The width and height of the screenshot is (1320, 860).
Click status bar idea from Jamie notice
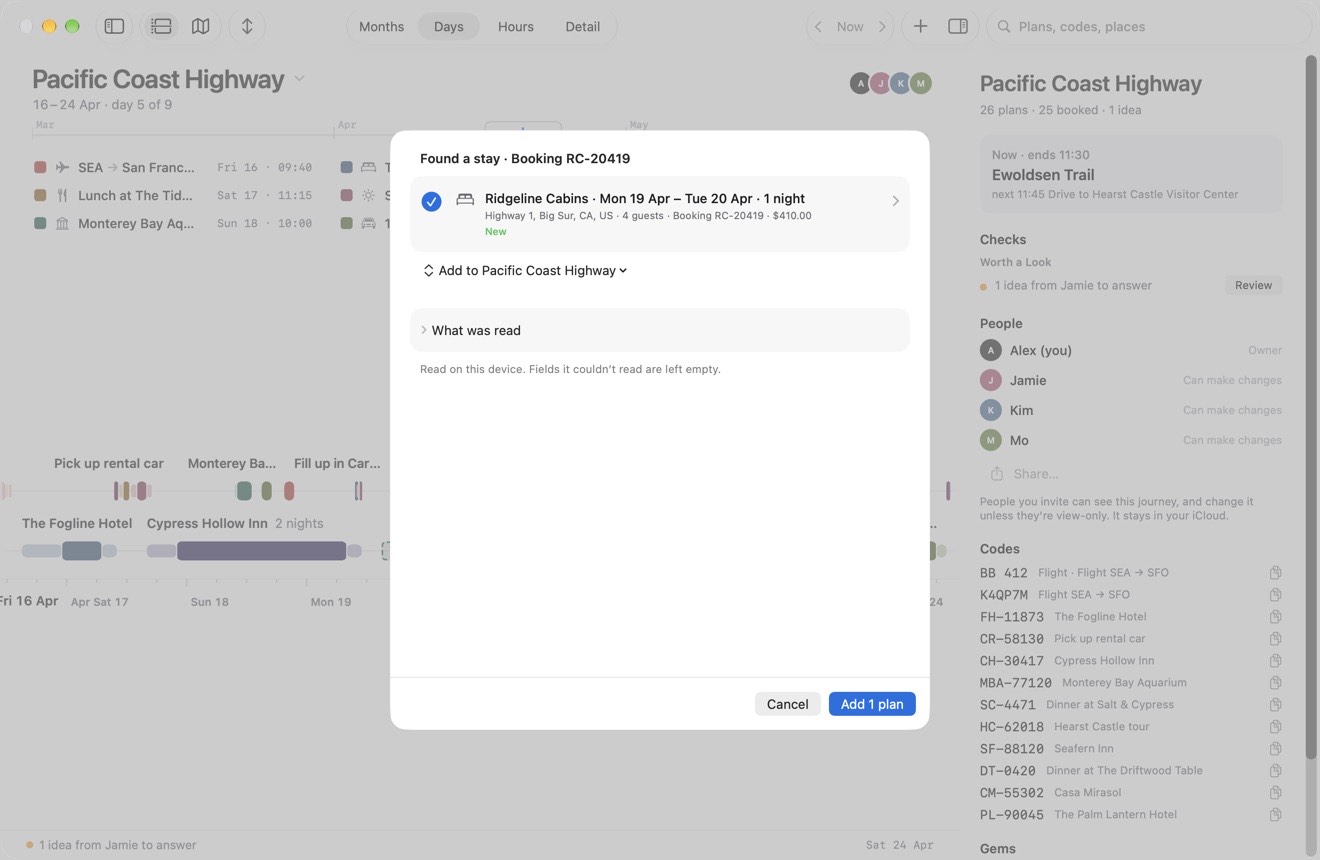pos(112,845)
